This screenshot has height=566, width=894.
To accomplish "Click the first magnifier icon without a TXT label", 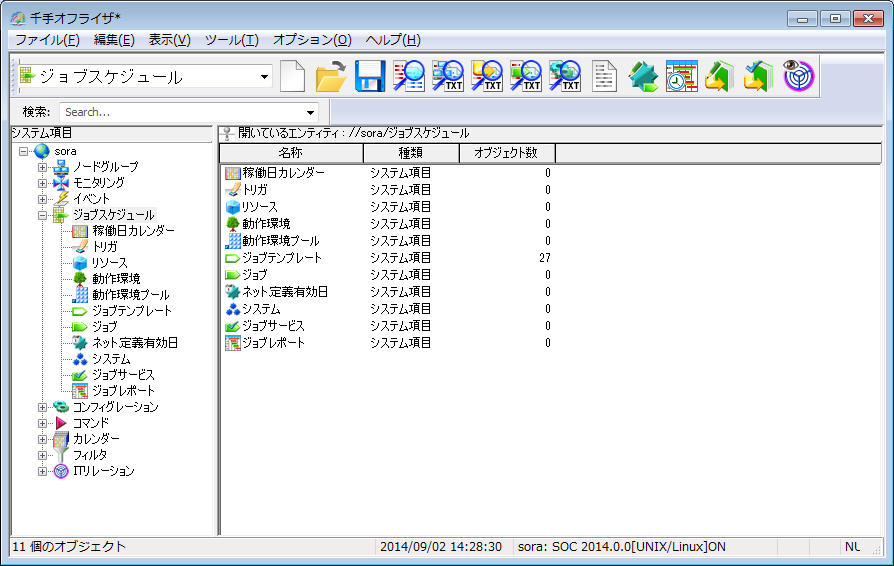I will [409, 76].
